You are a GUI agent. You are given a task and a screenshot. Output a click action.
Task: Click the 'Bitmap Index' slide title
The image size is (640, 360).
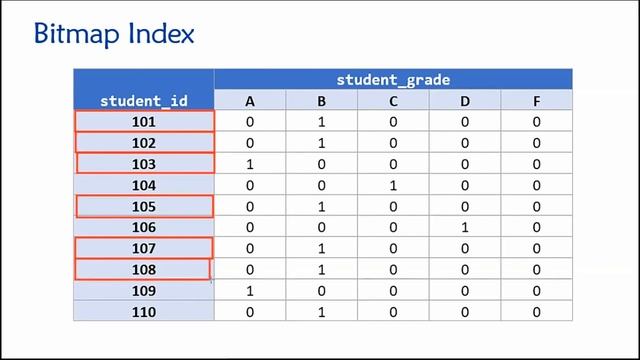coord(114,34)
